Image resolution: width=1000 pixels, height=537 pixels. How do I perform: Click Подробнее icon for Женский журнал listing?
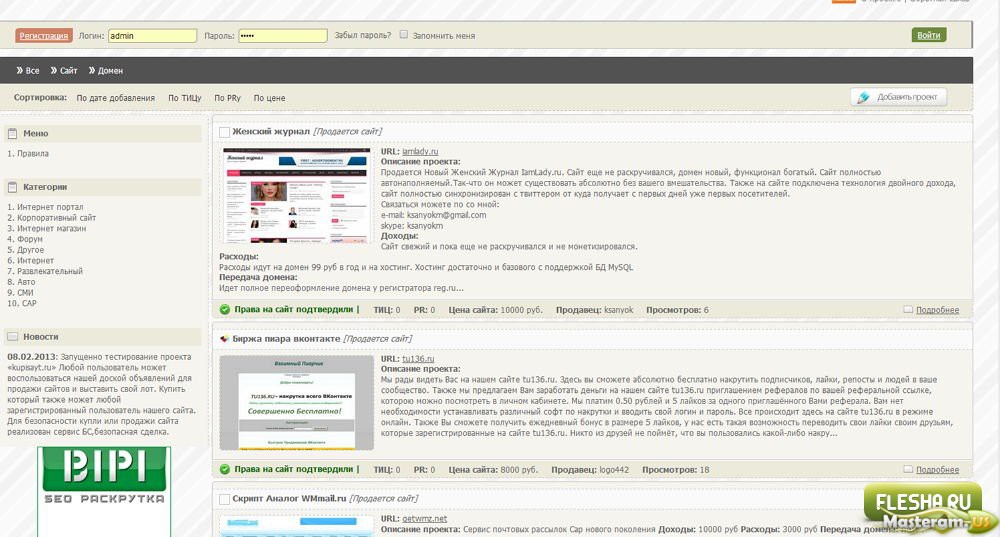[x=908, y=309]
